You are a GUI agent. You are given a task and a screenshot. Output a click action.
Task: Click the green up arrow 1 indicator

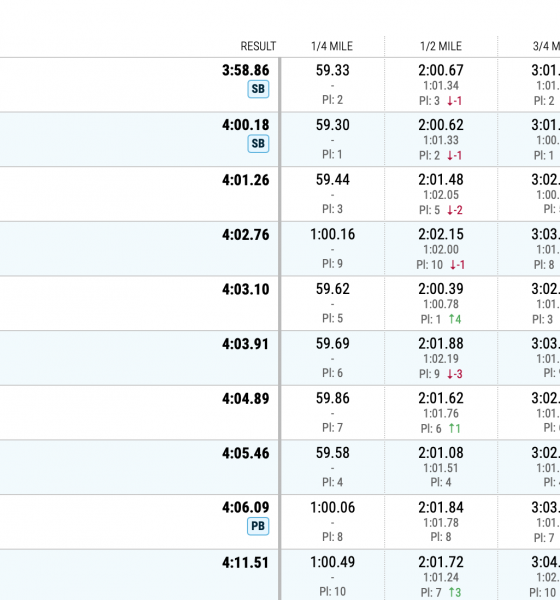[x=454, y=429]
